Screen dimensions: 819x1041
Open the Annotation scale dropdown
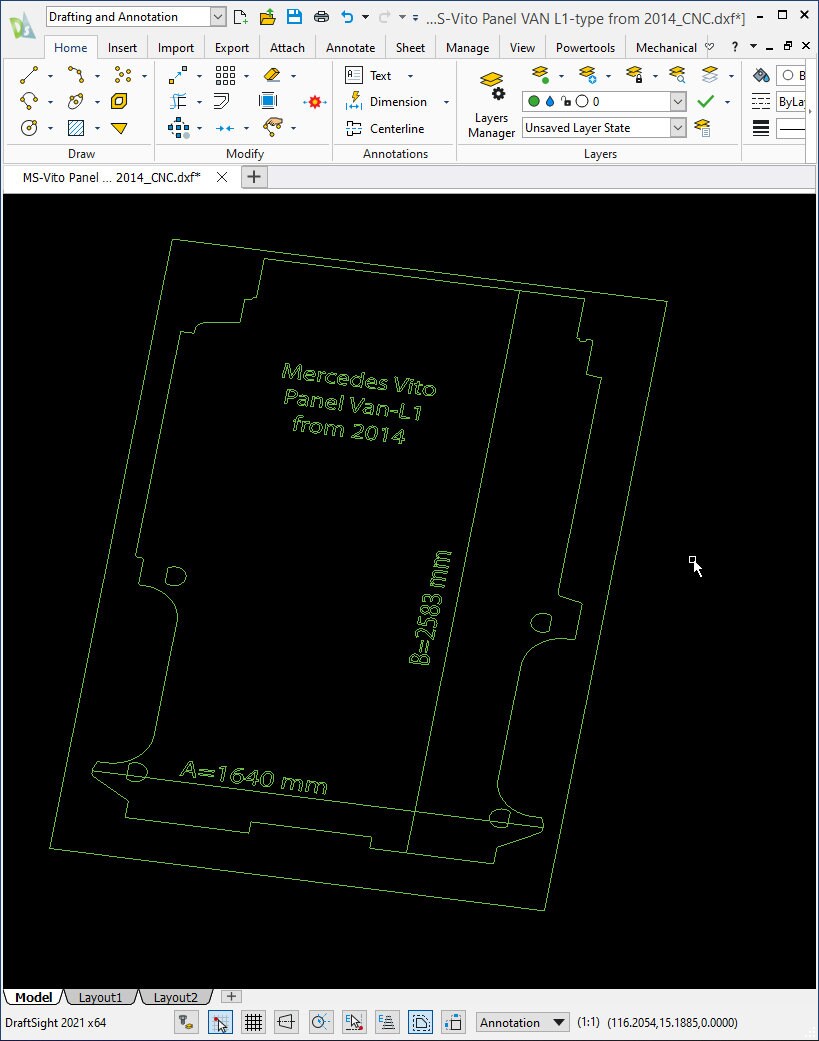[x=523, y=1022]
